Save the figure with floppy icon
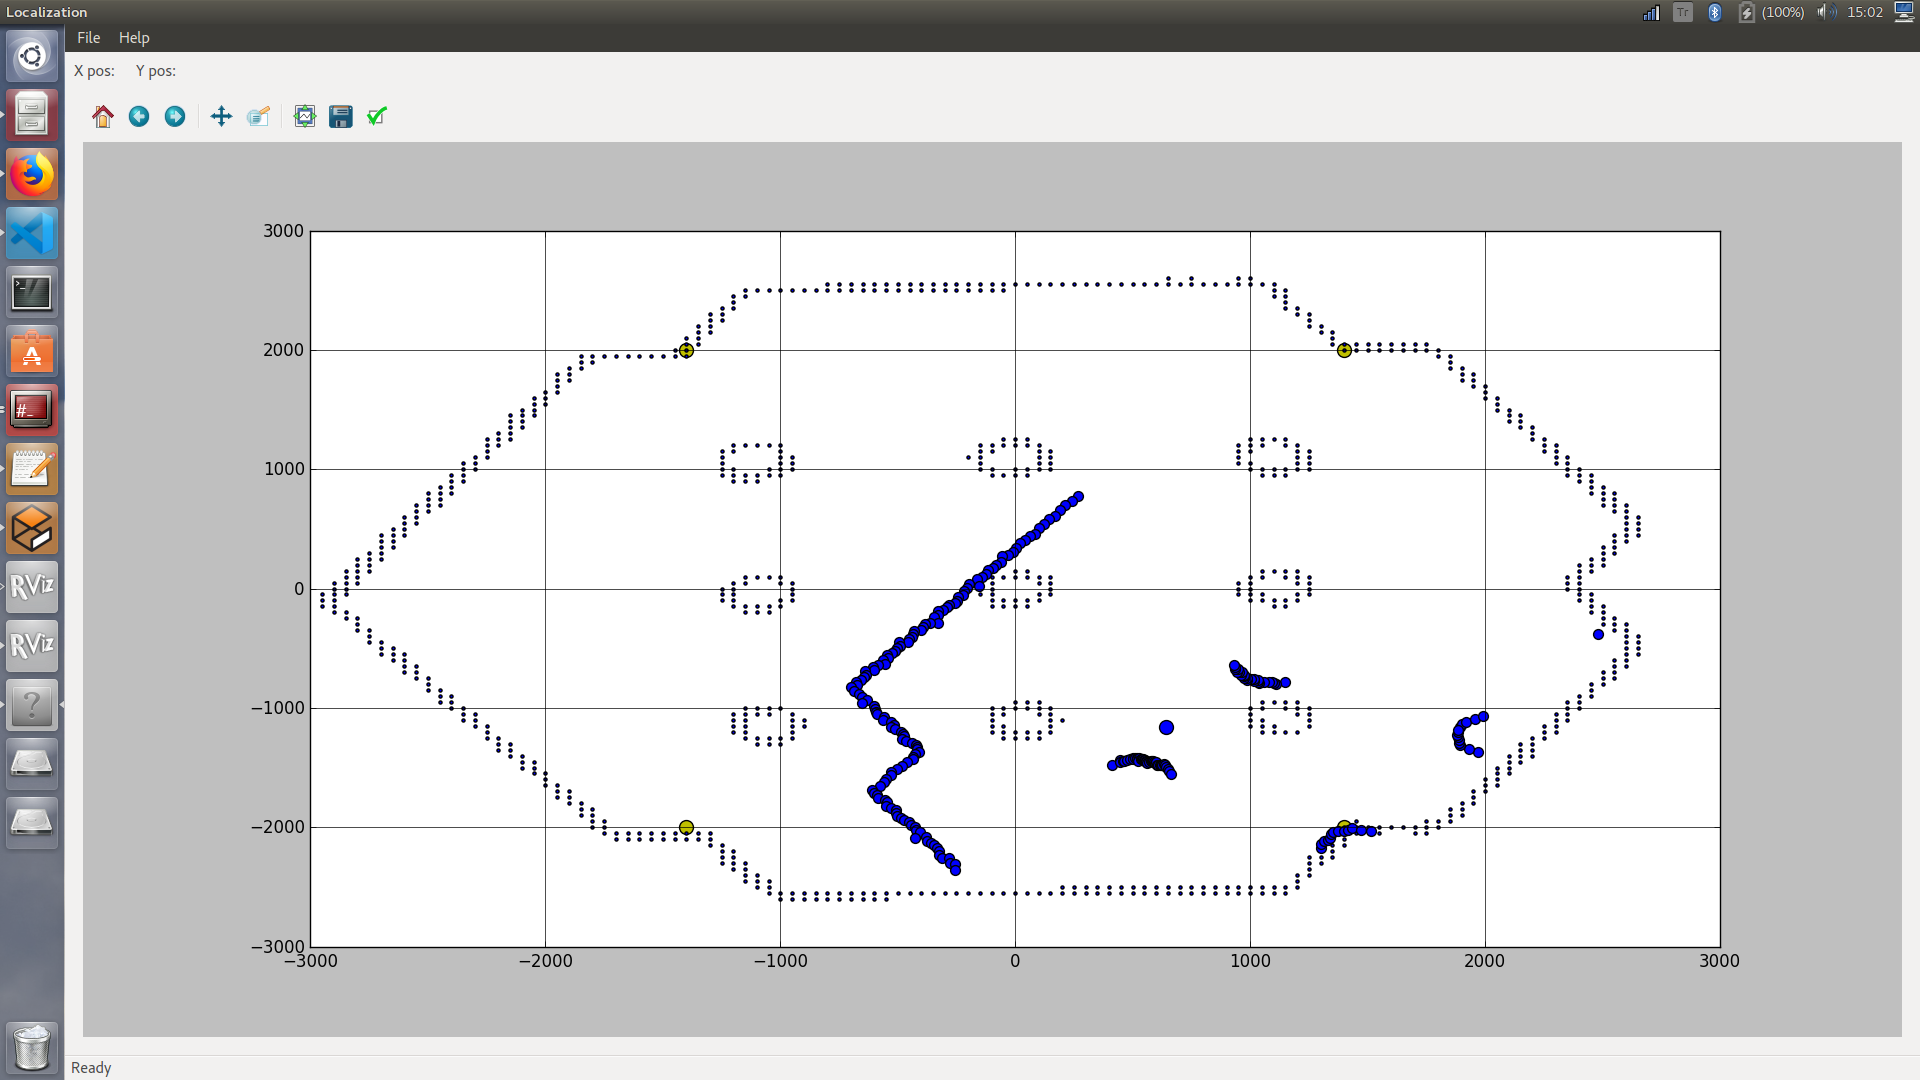 tap(341, 117)
